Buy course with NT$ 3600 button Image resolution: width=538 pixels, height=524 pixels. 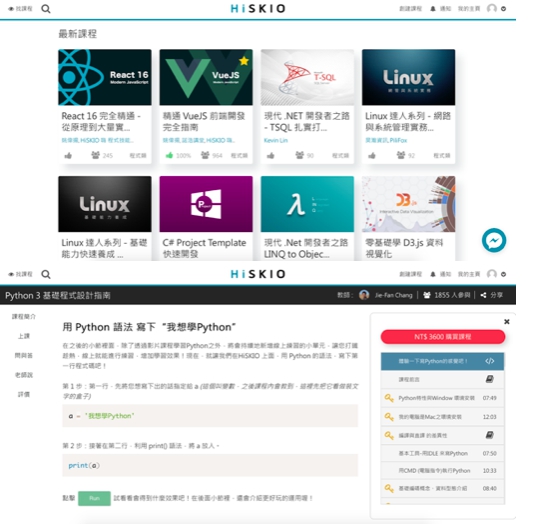click(x=443, y=337)
